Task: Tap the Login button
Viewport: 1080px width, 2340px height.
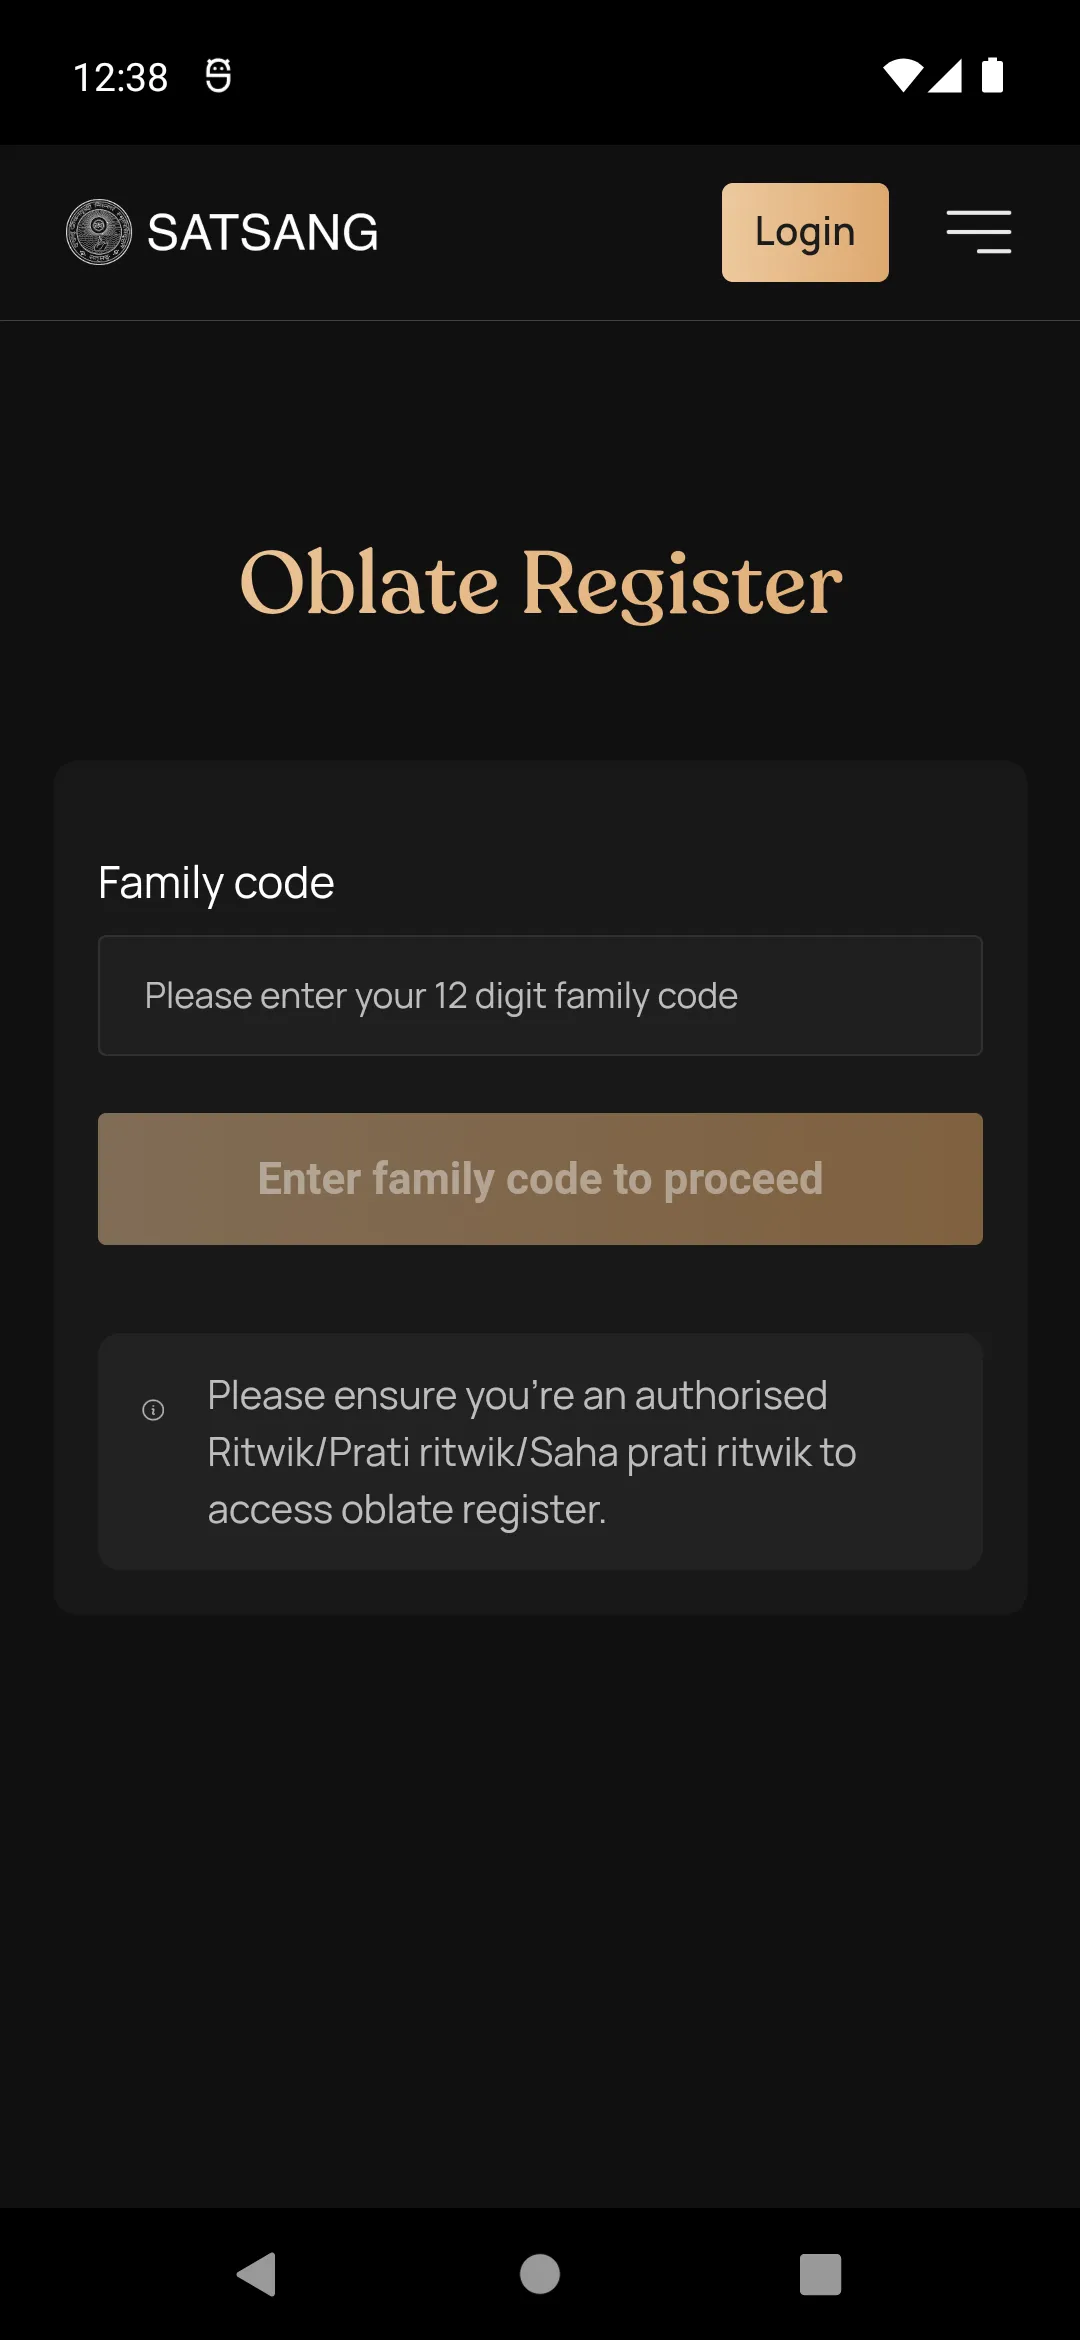Action: (804, 232)
